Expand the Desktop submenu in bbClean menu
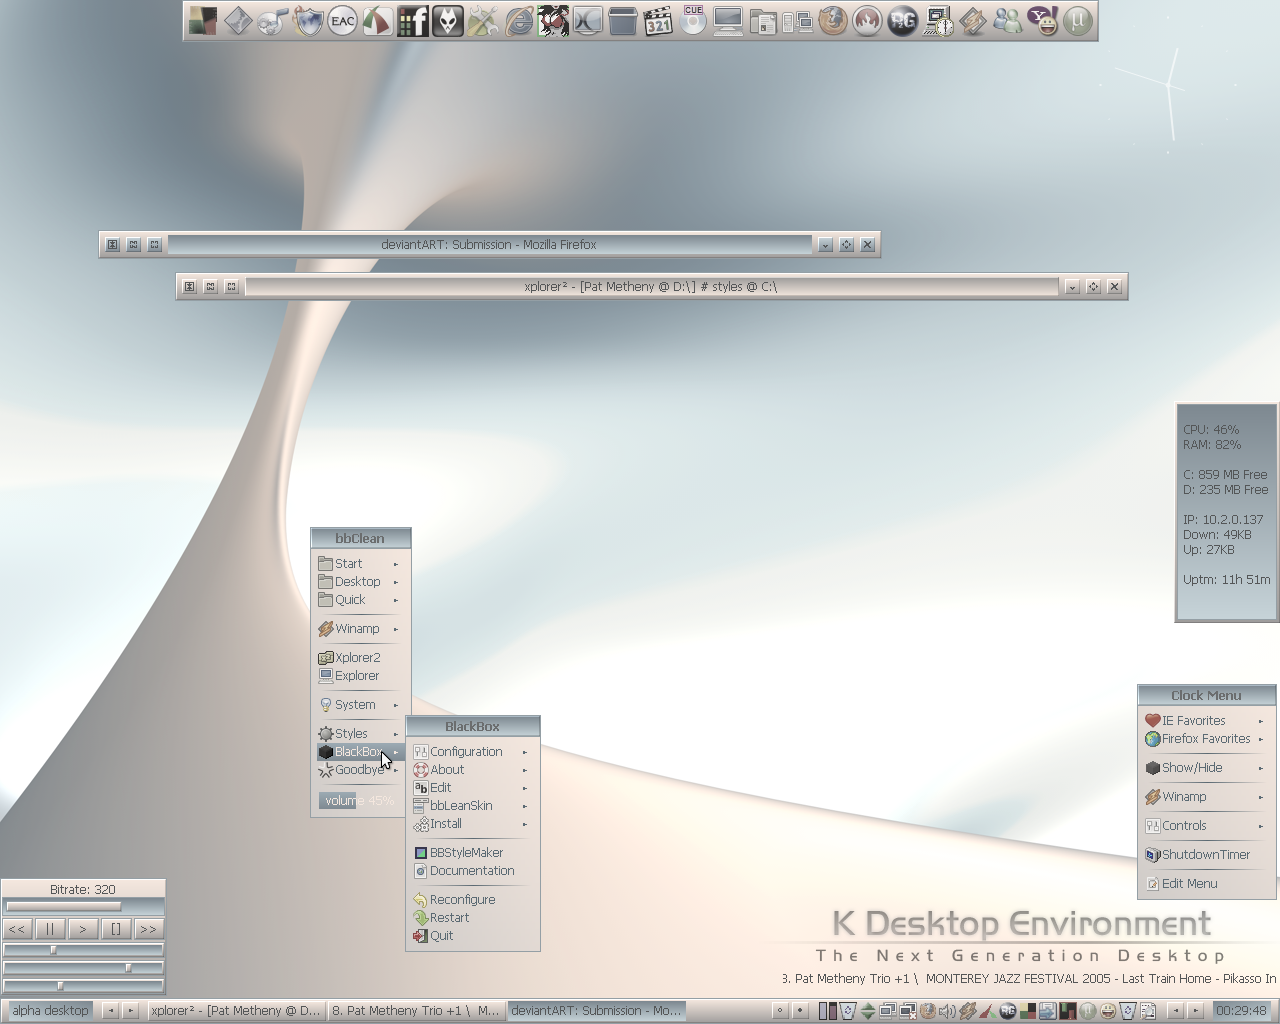 pyautogui.click(x=360, y=582)
